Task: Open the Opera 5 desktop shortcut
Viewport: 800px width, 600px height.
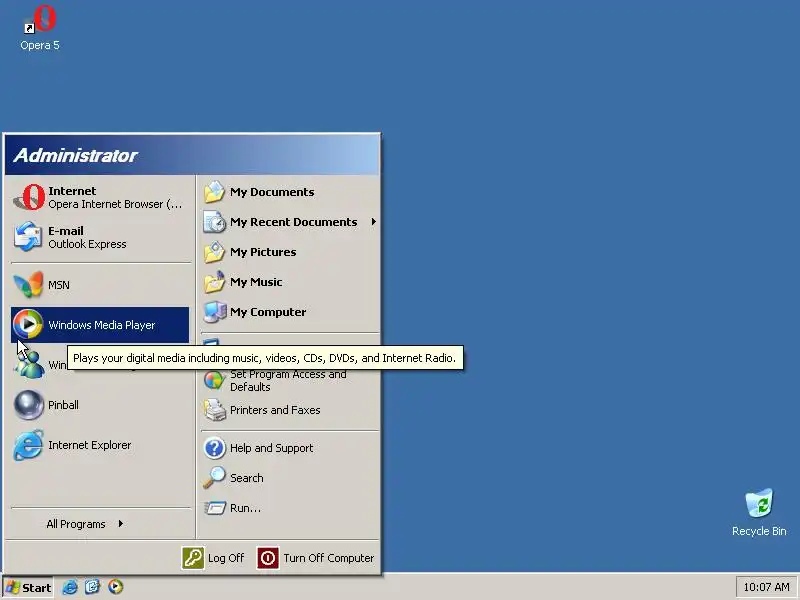Action: (x=40, y=28)
